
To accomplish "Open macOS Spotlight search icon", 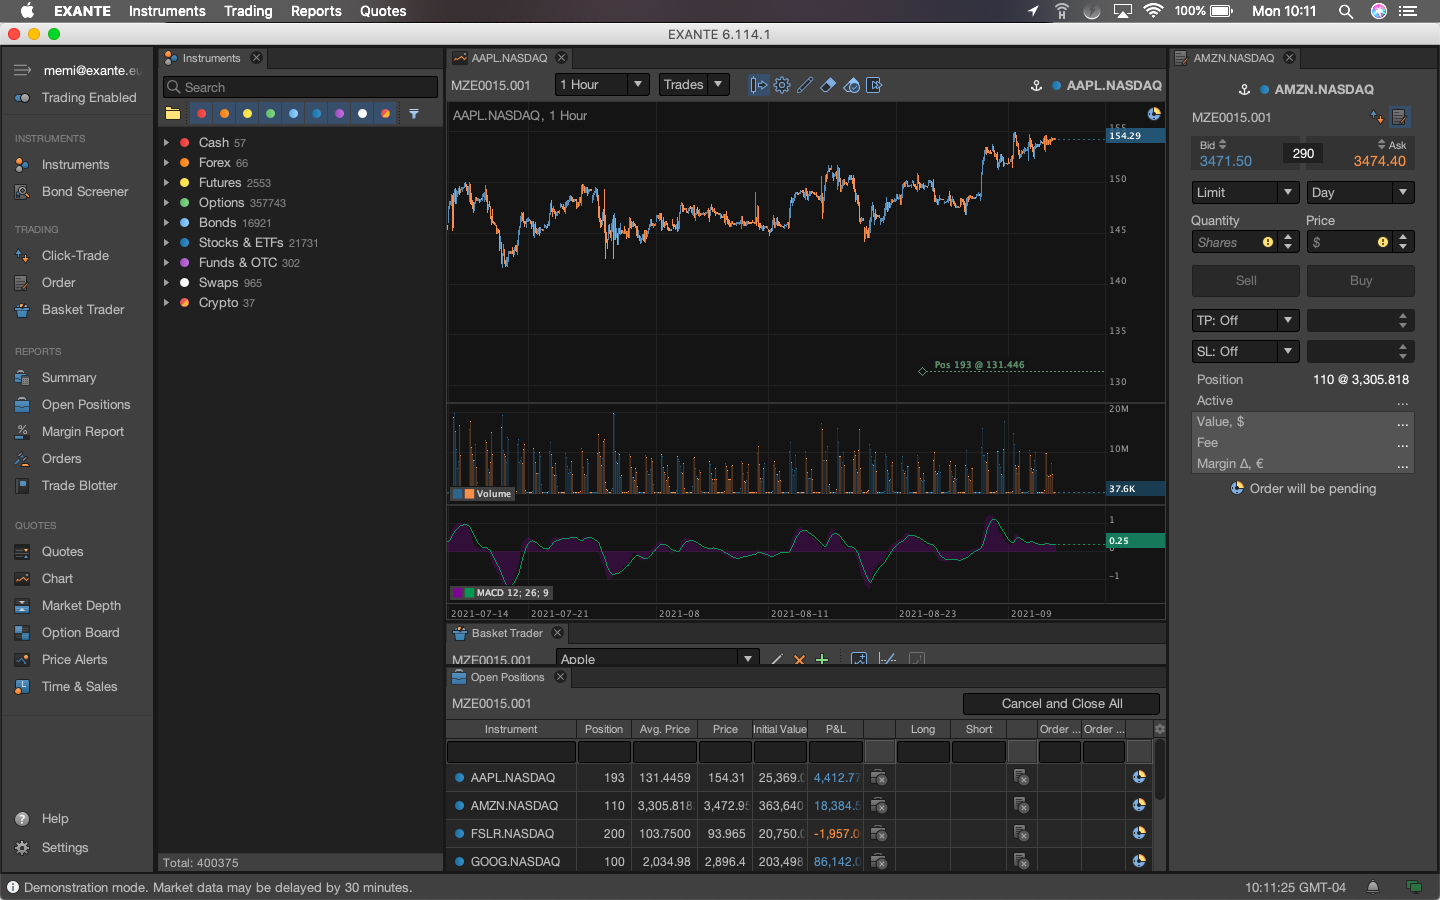I will pos(1346,11).
